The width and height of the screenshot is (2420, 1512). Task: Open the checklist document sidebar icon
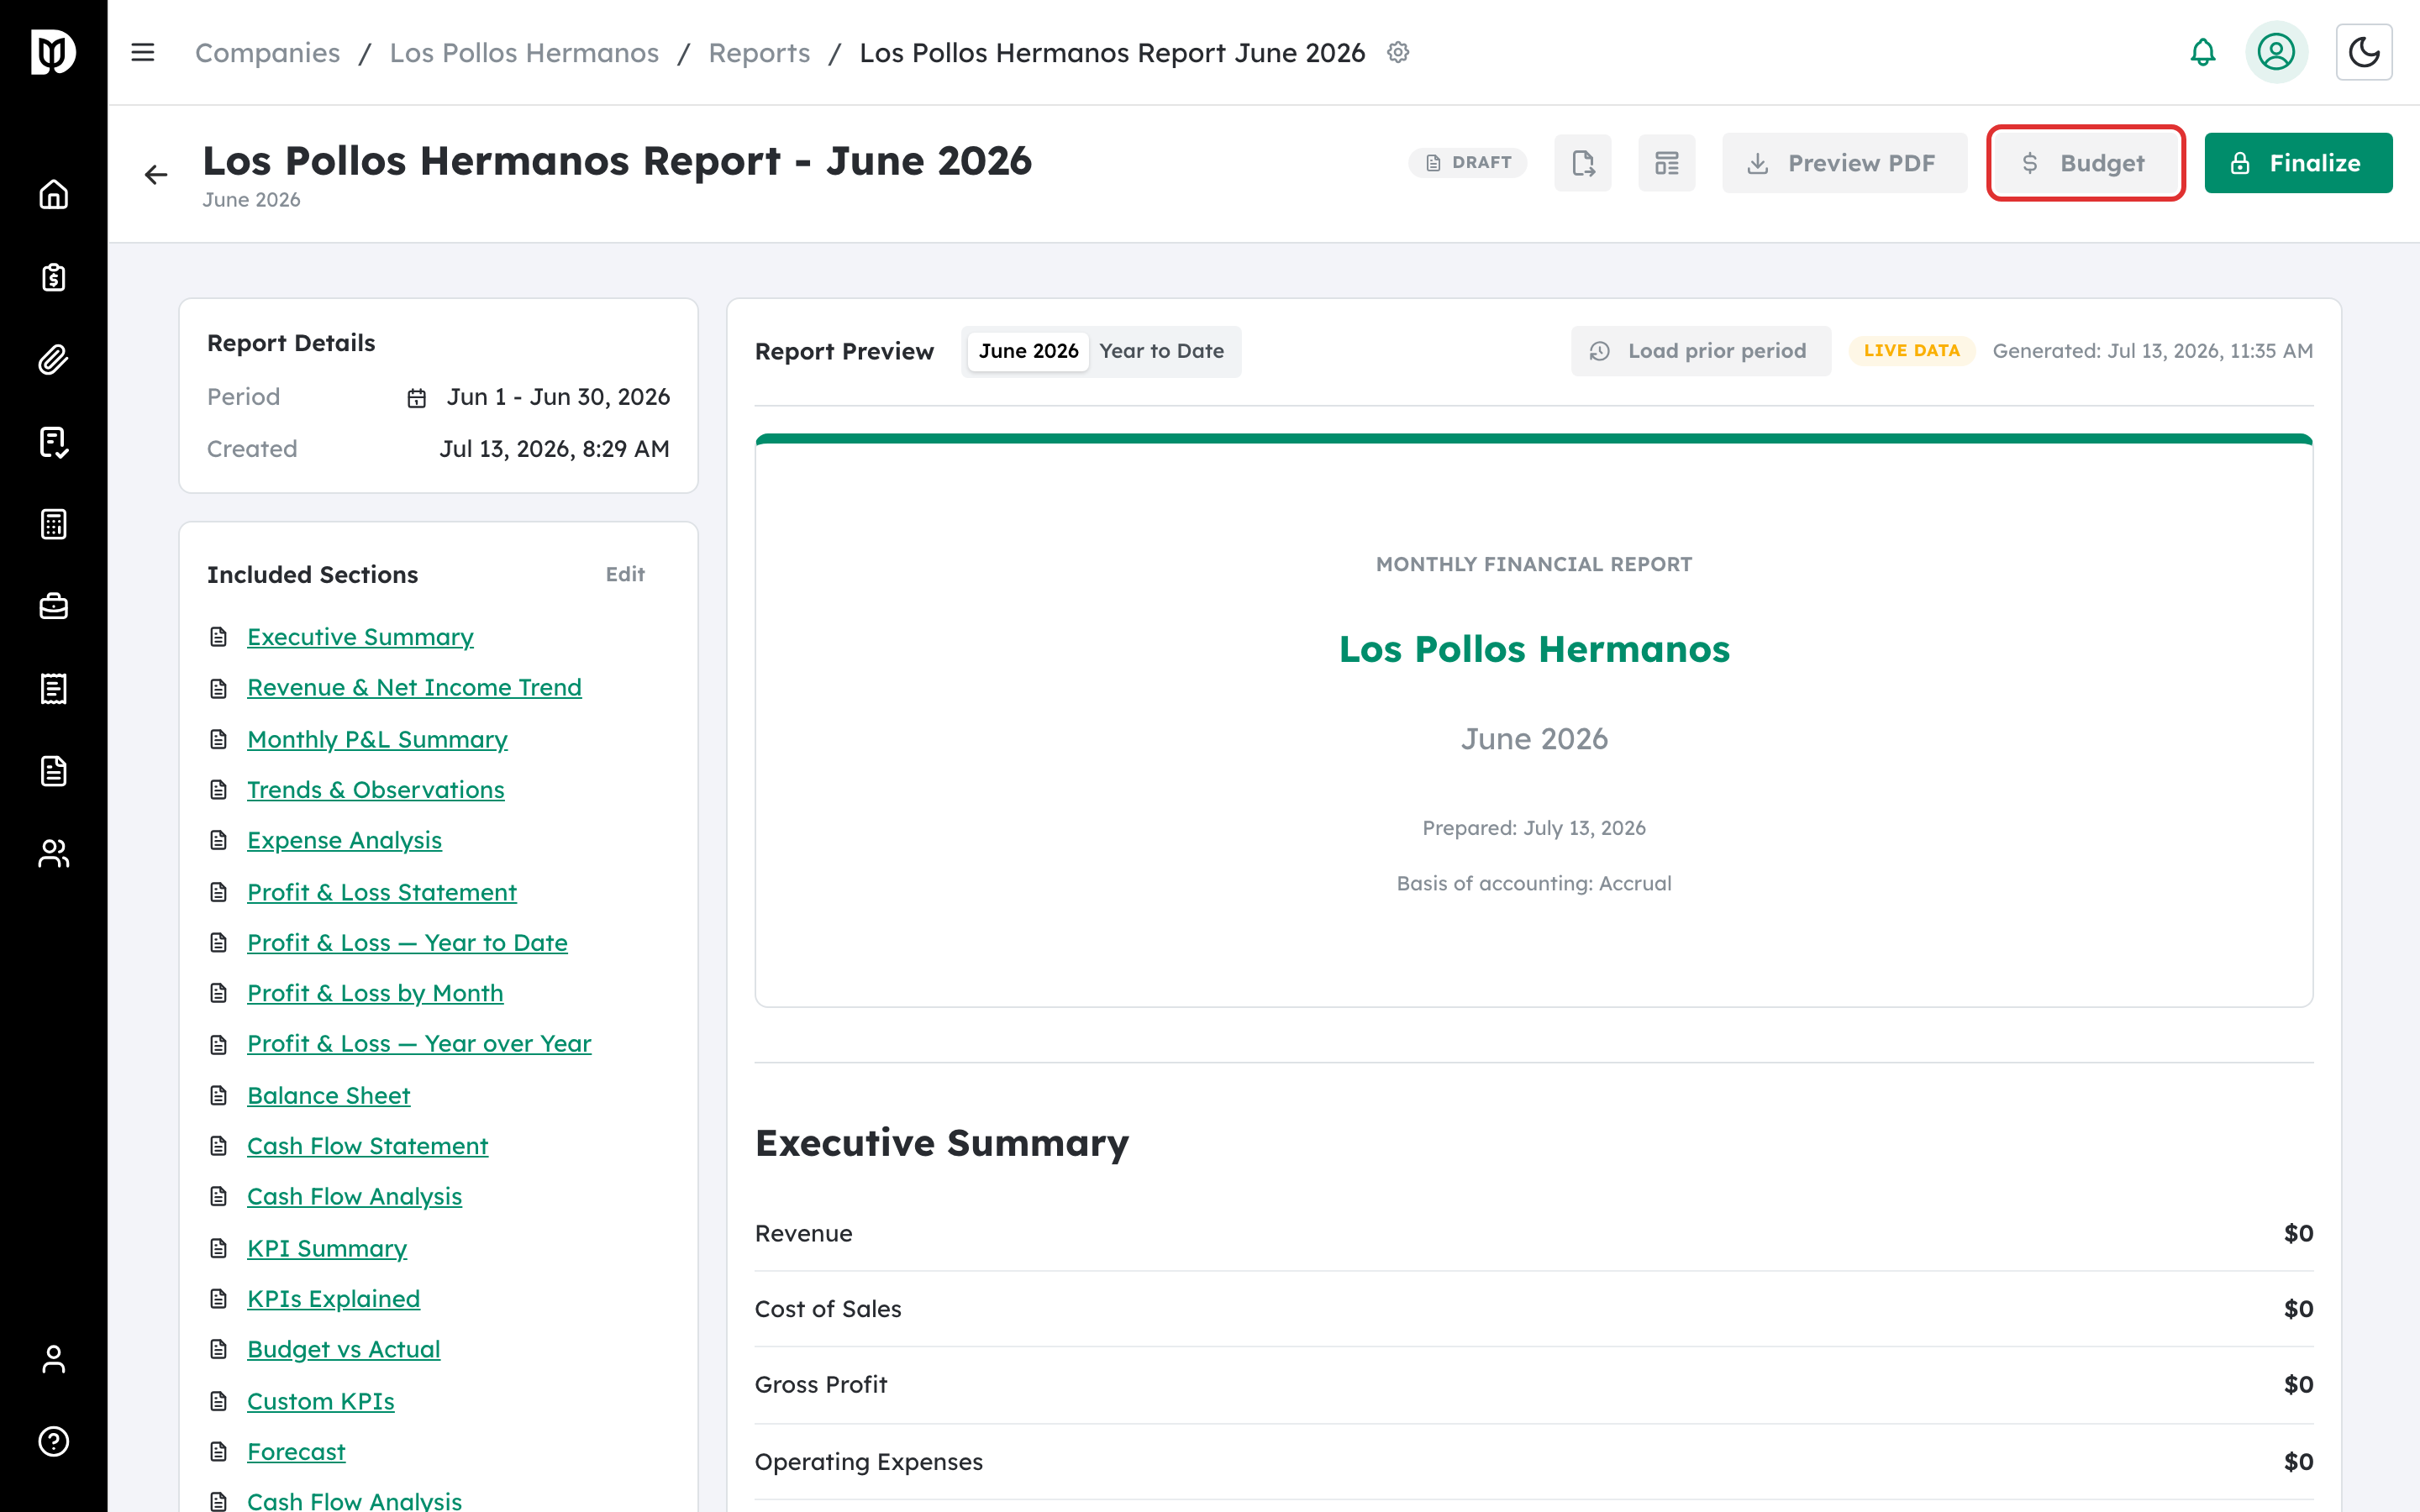(x=53, y=442)
